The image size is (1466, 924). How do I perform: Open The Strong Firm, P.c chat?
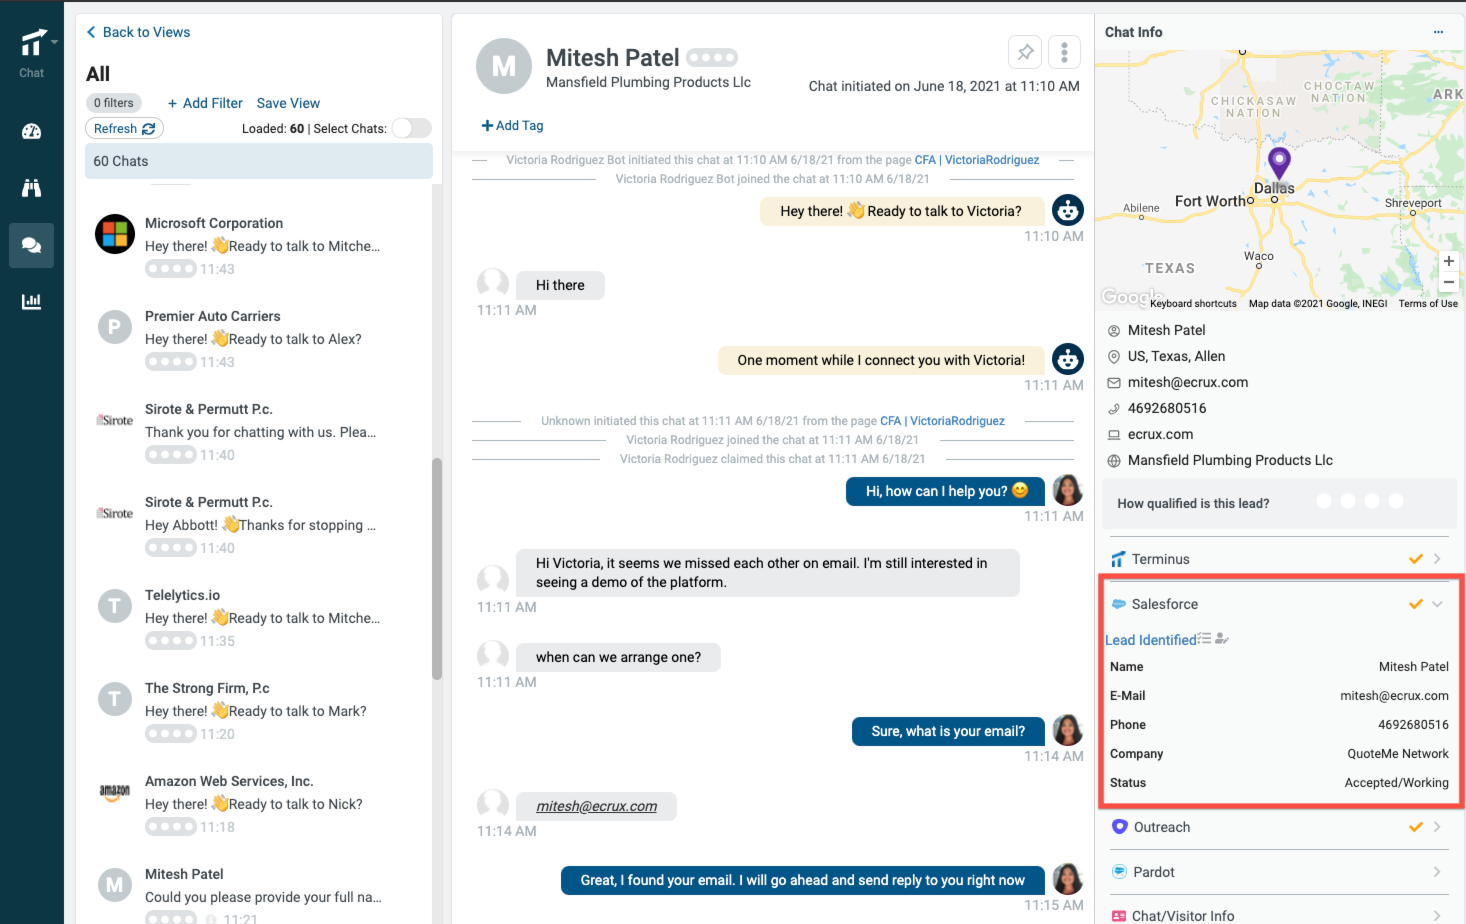tap(259, 710)
